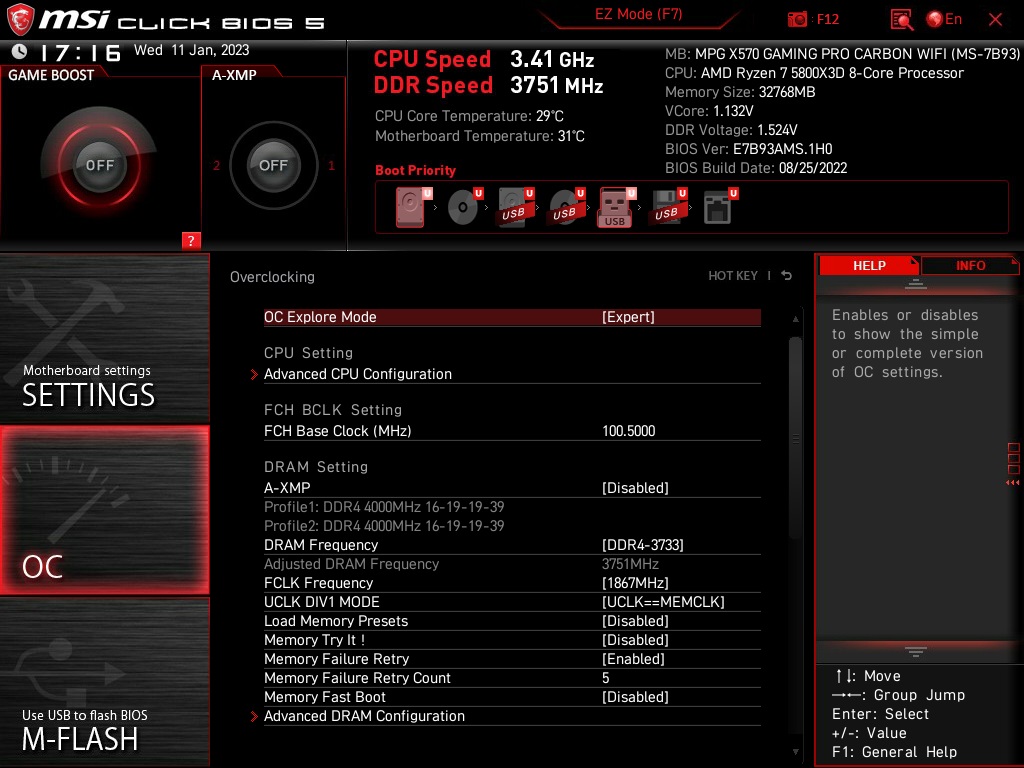
Task: Click the DDR Speed 3751 MHz readout
Action: coord(488,86)
